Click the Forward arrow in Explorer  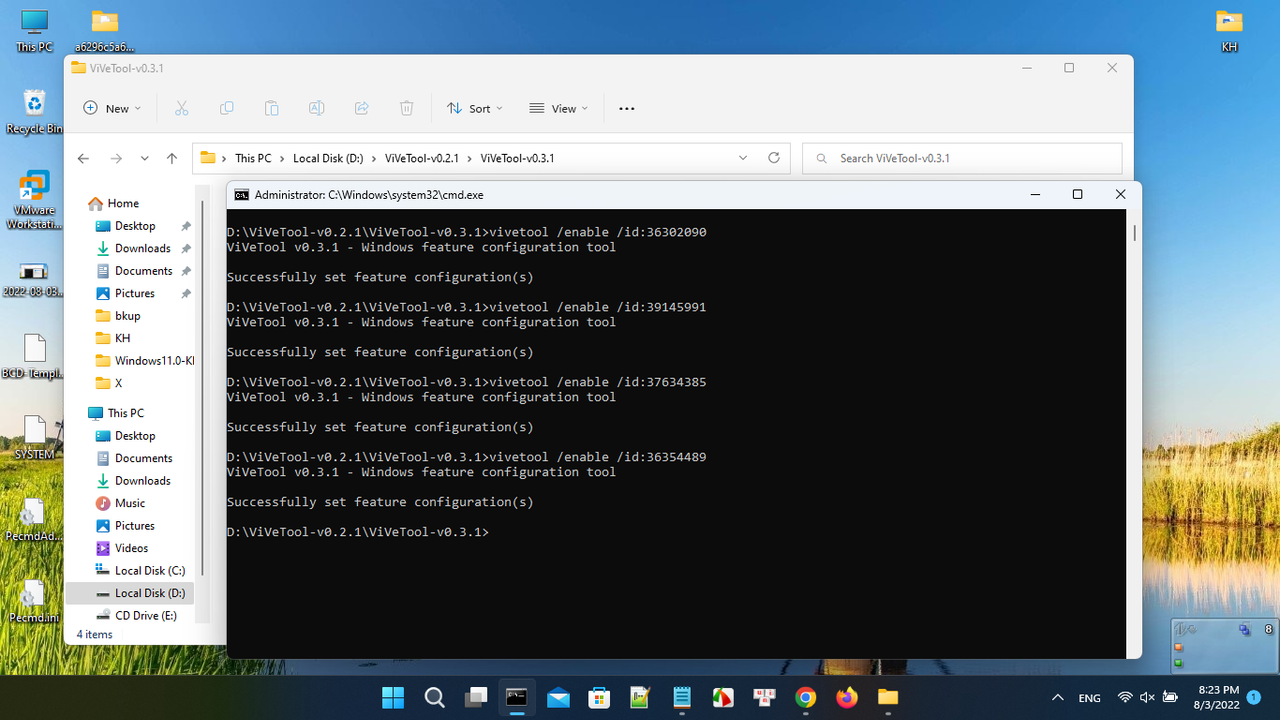(116, 158)
